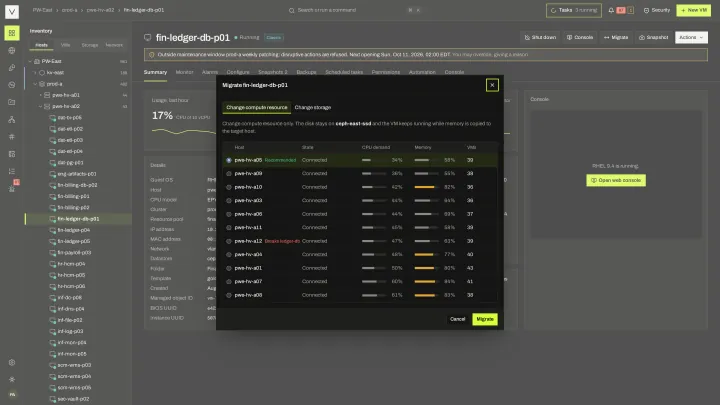Open the app logo home icon
720x405 pixels.
[12, 11]
